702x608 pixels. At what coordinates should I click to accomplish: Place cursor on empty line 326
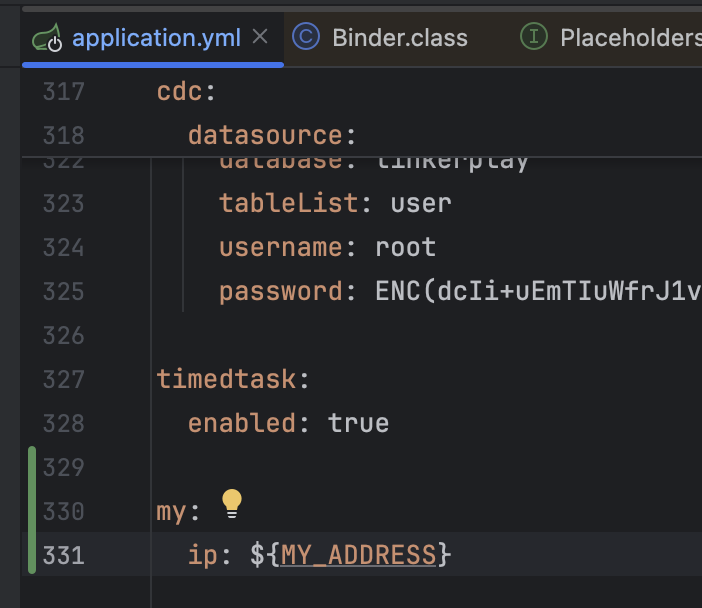tap(400, 335)
